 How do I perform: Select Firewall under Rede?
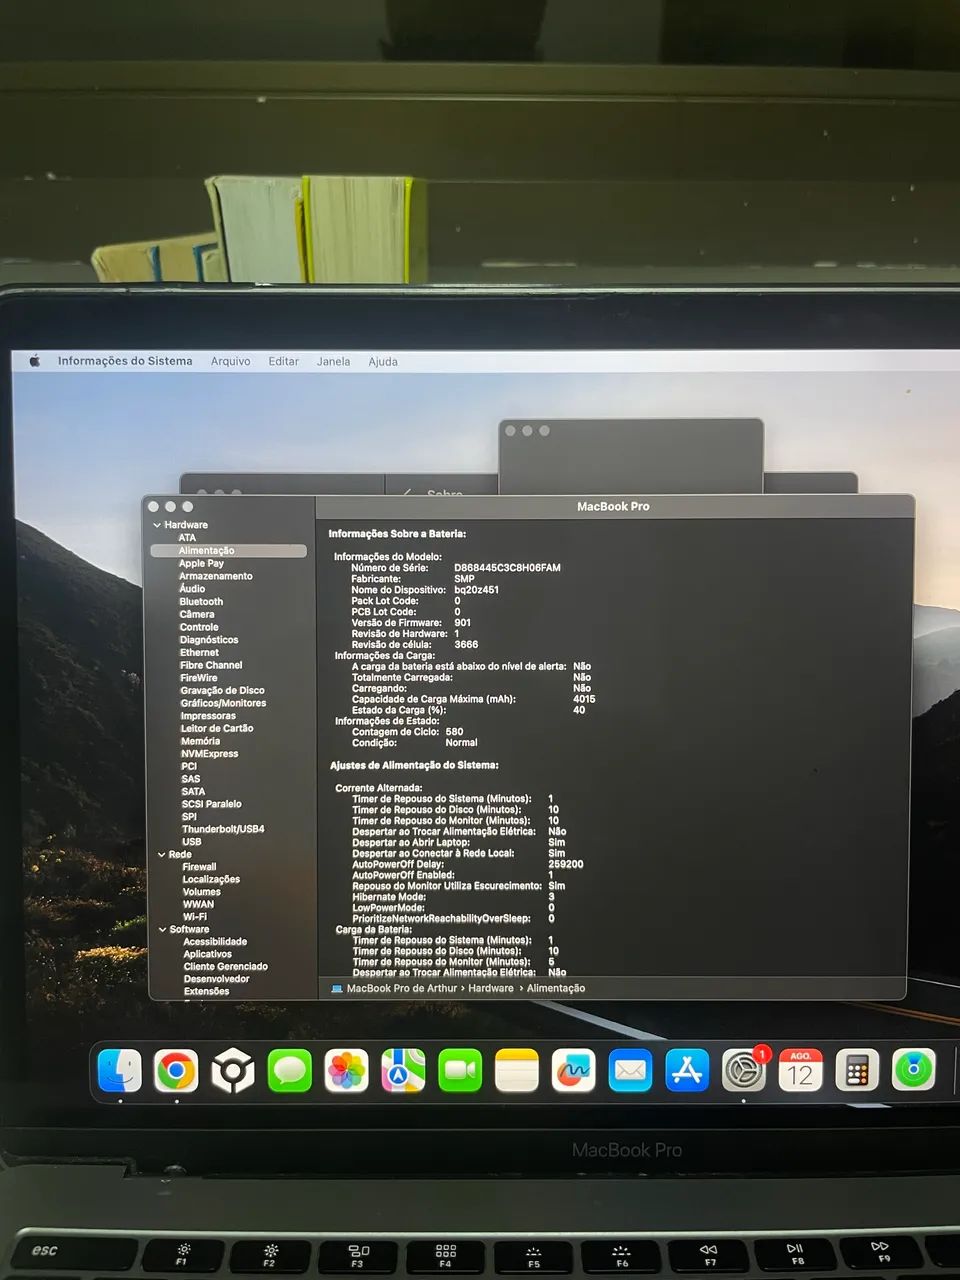[x=199, y=867]
